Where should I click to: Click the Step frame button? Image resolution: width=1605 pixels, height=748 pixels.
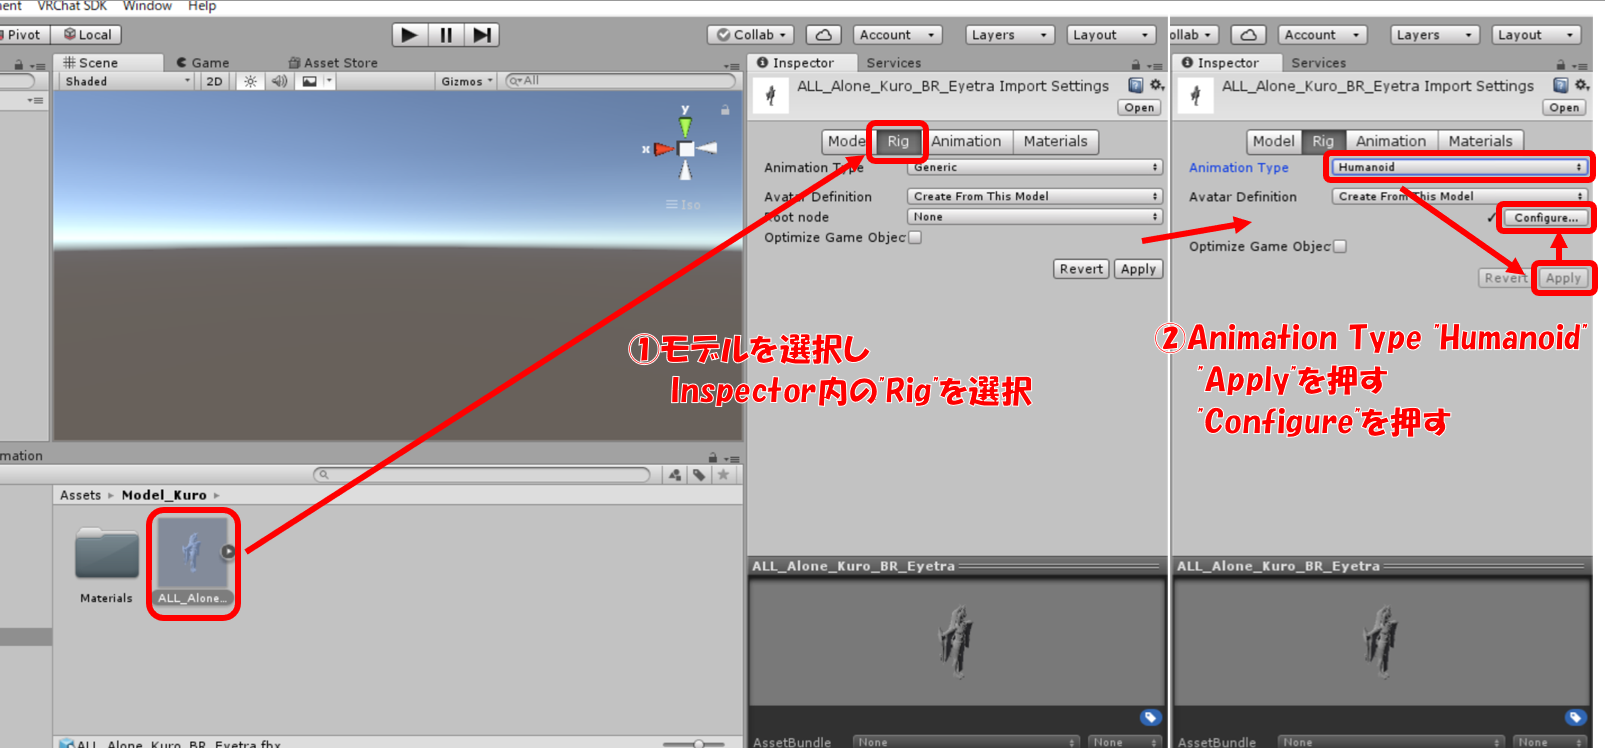pyautogui.click(x=482, y=35)
